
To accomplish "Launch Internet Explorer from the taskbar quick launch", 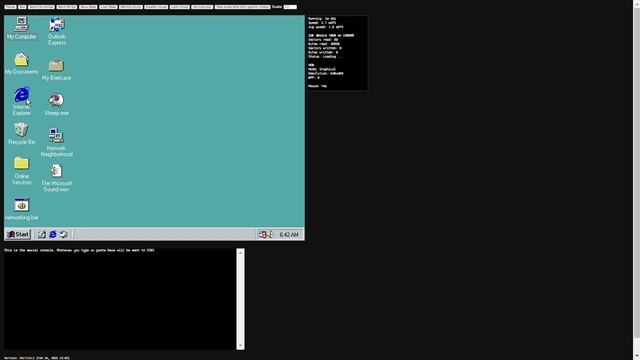I will click(53, 234).
